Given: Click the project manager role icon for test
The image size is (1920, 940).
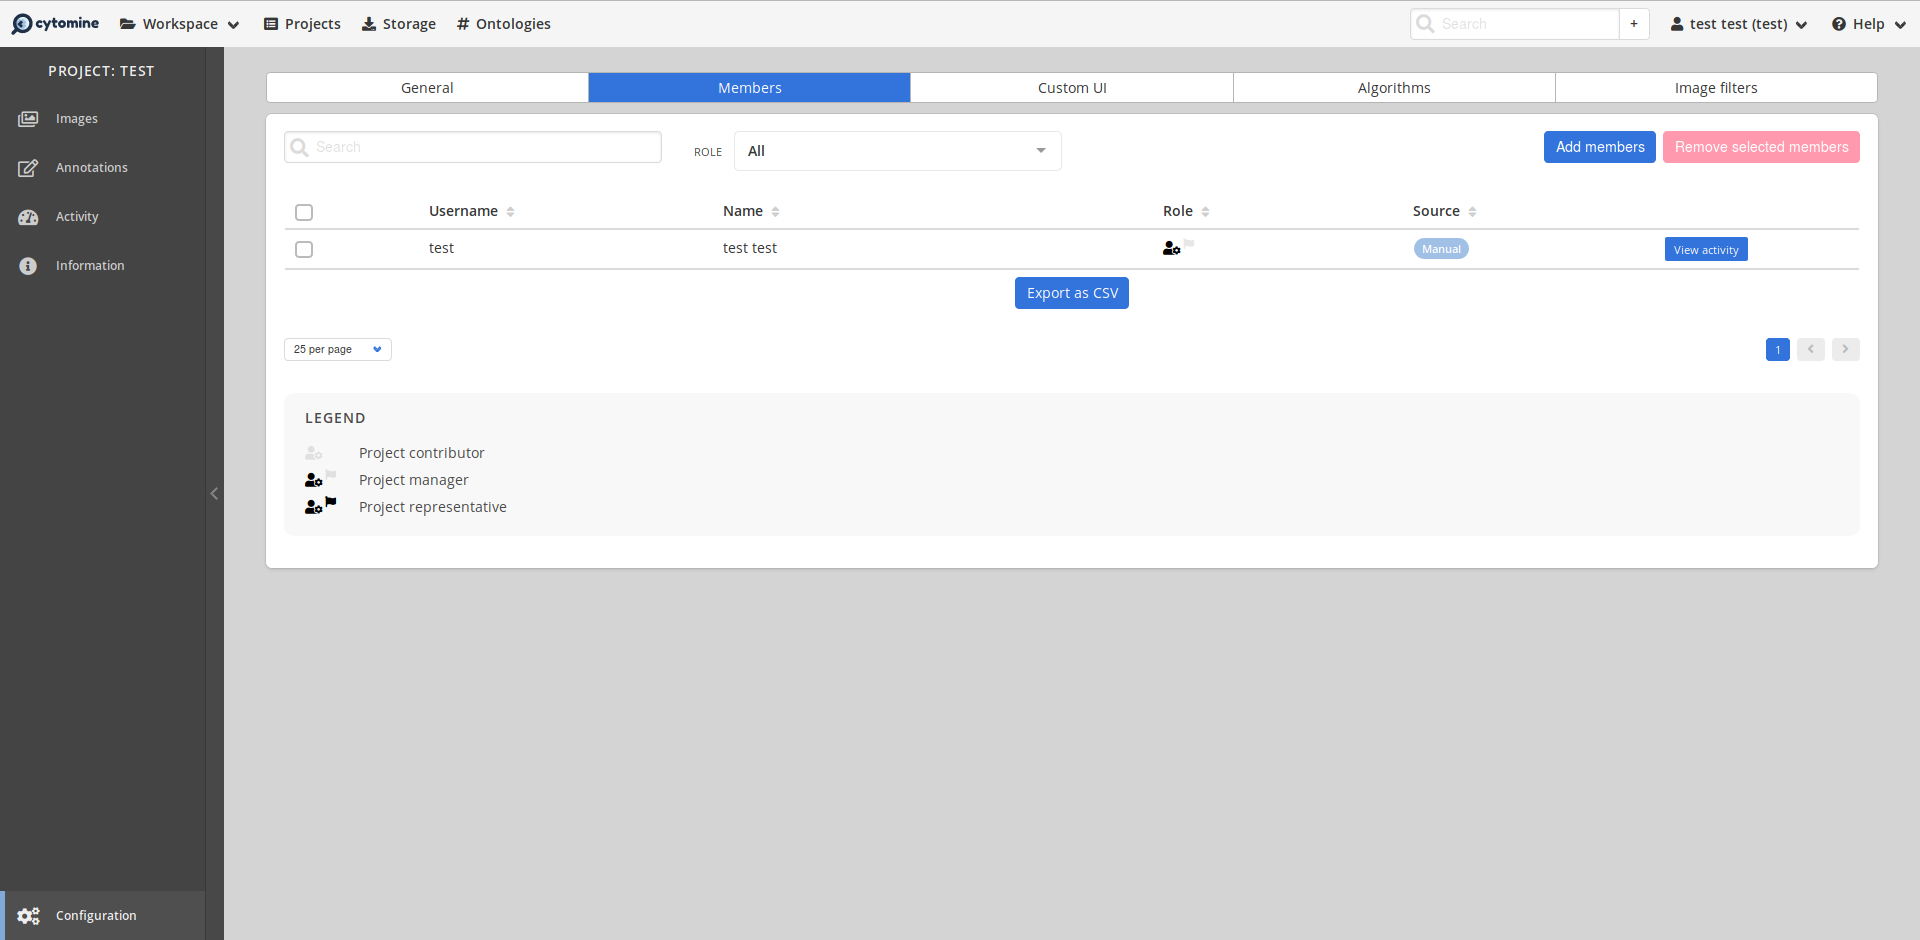Looking at the screenshot, I should [1172, 248].
